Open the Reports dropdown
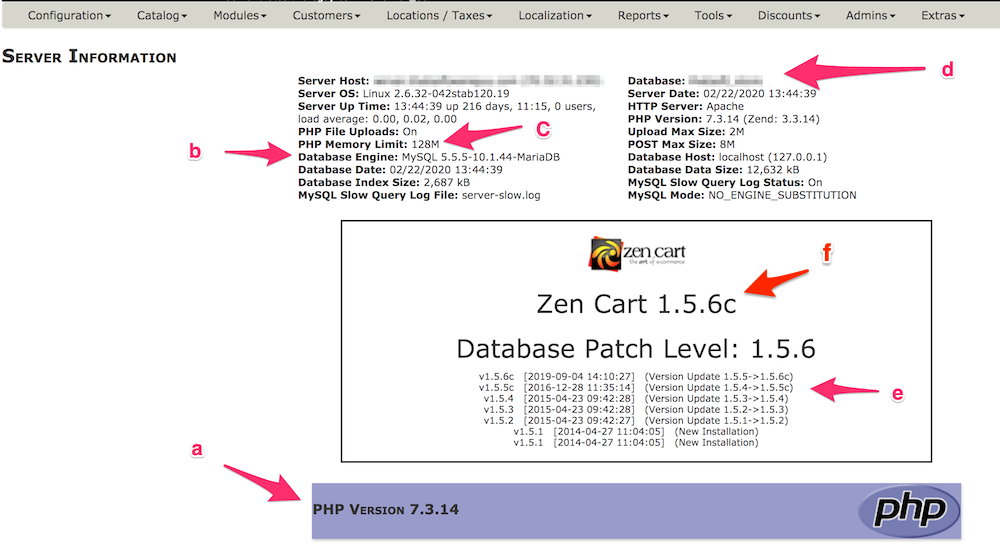Screen dimensions: 1000x544 pyautogui.click(x=643, y=15)
